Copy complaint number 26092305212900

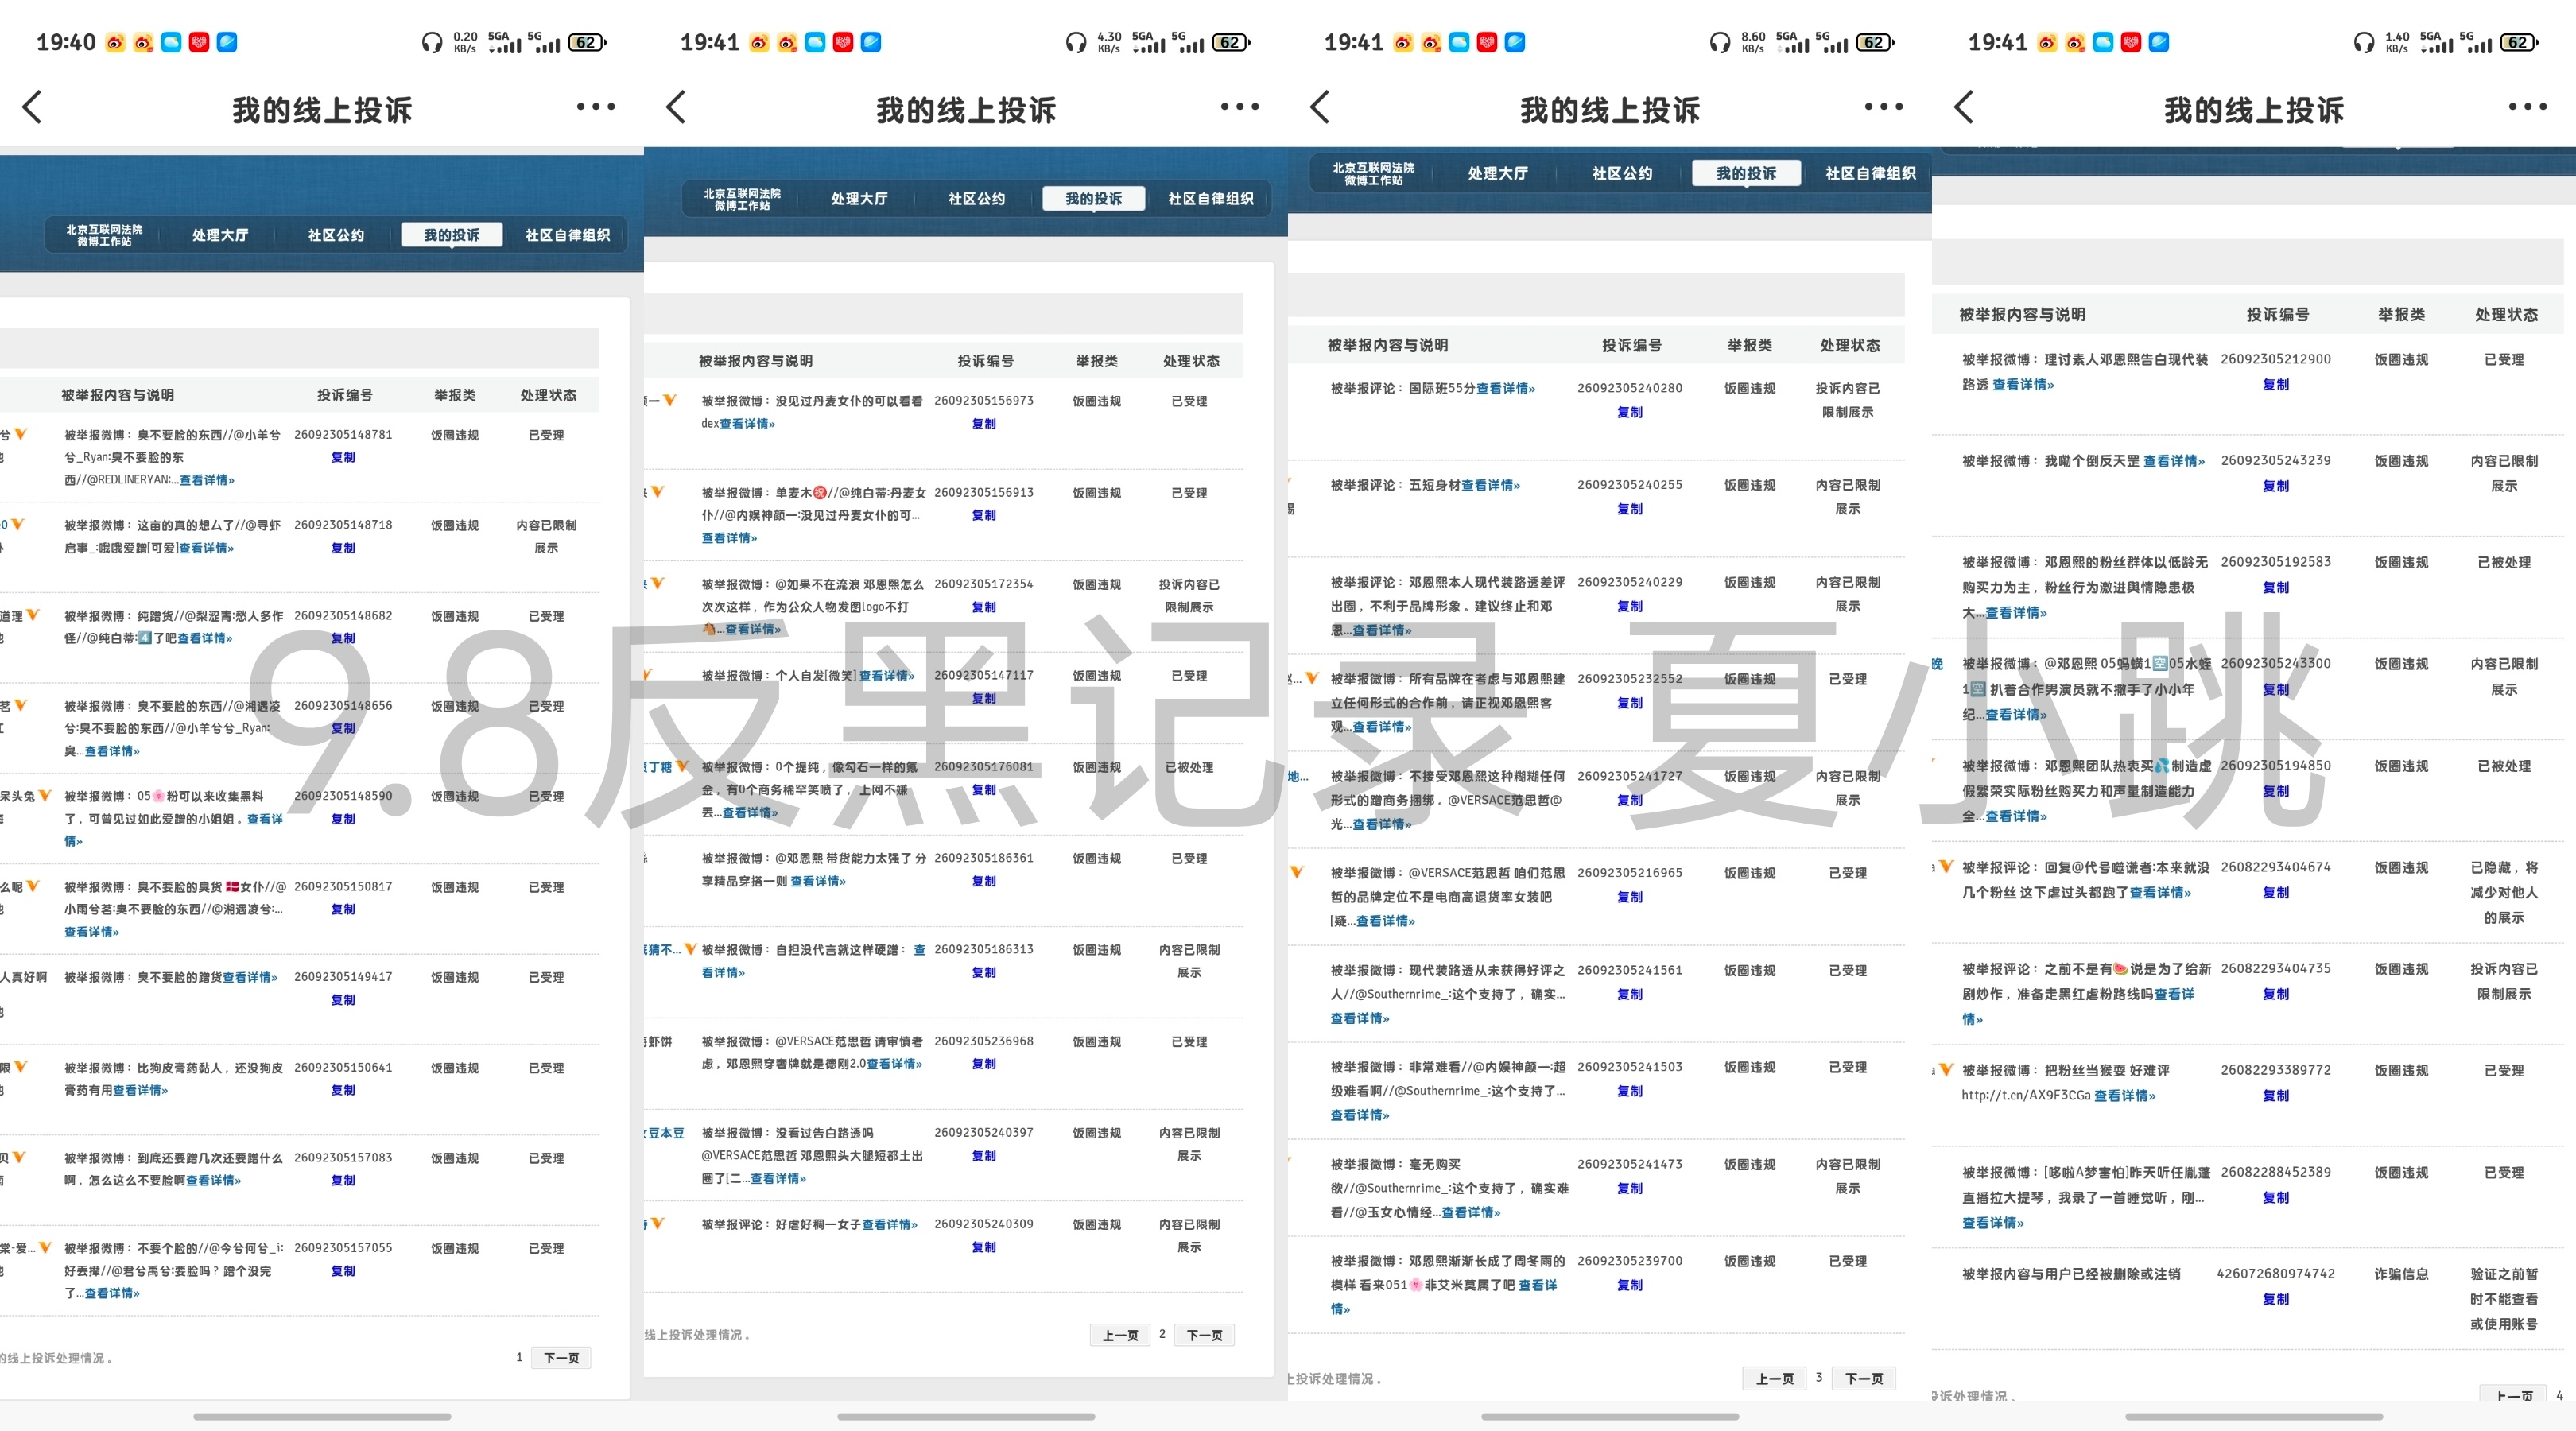pyautogui.click(x=2276, y=384)
